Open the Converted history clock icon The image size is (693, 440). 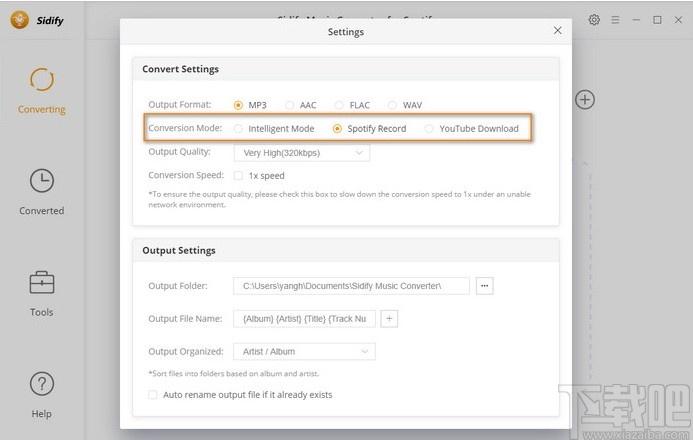(x=42, y=181)
